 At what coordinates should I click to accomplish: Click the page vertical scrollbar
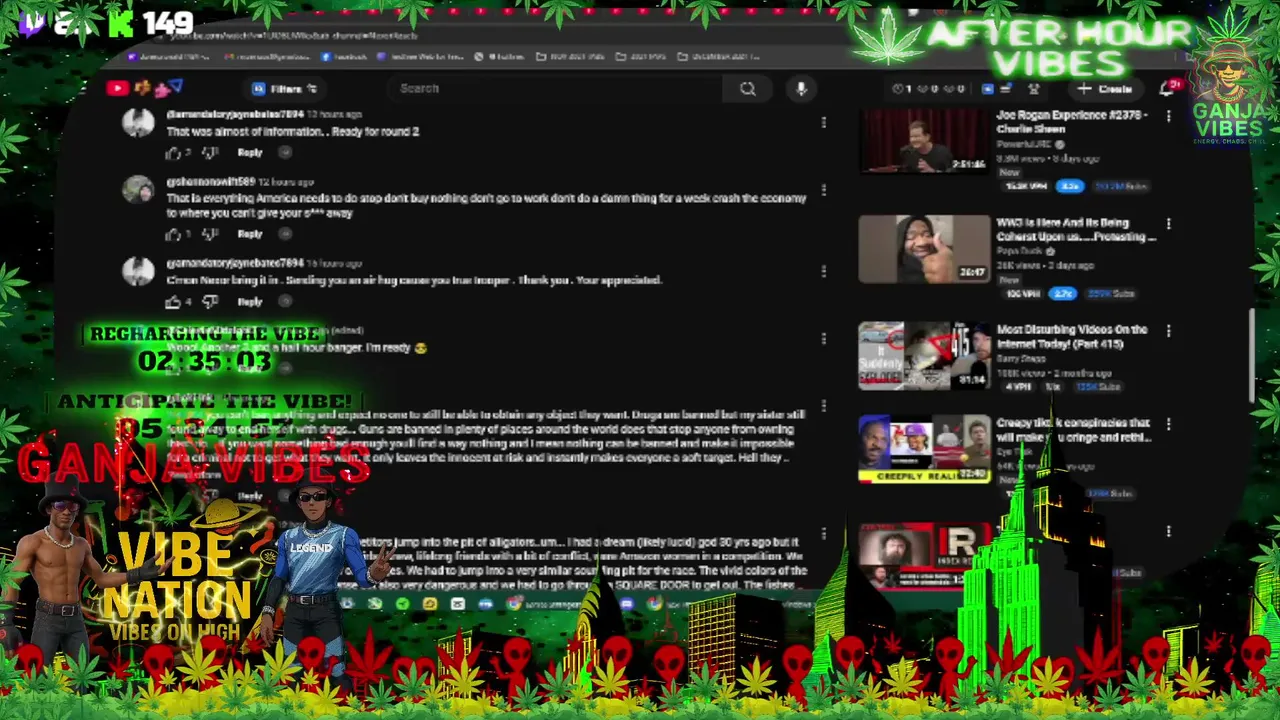(x=1251, y=355)
